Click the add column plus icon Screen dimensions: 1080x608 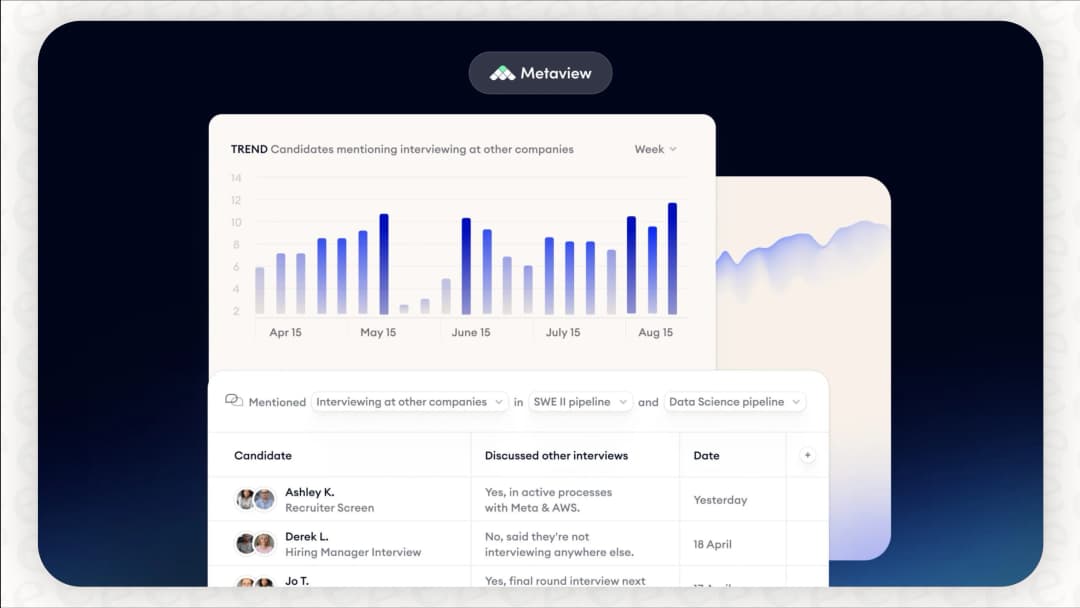(807, 455)
